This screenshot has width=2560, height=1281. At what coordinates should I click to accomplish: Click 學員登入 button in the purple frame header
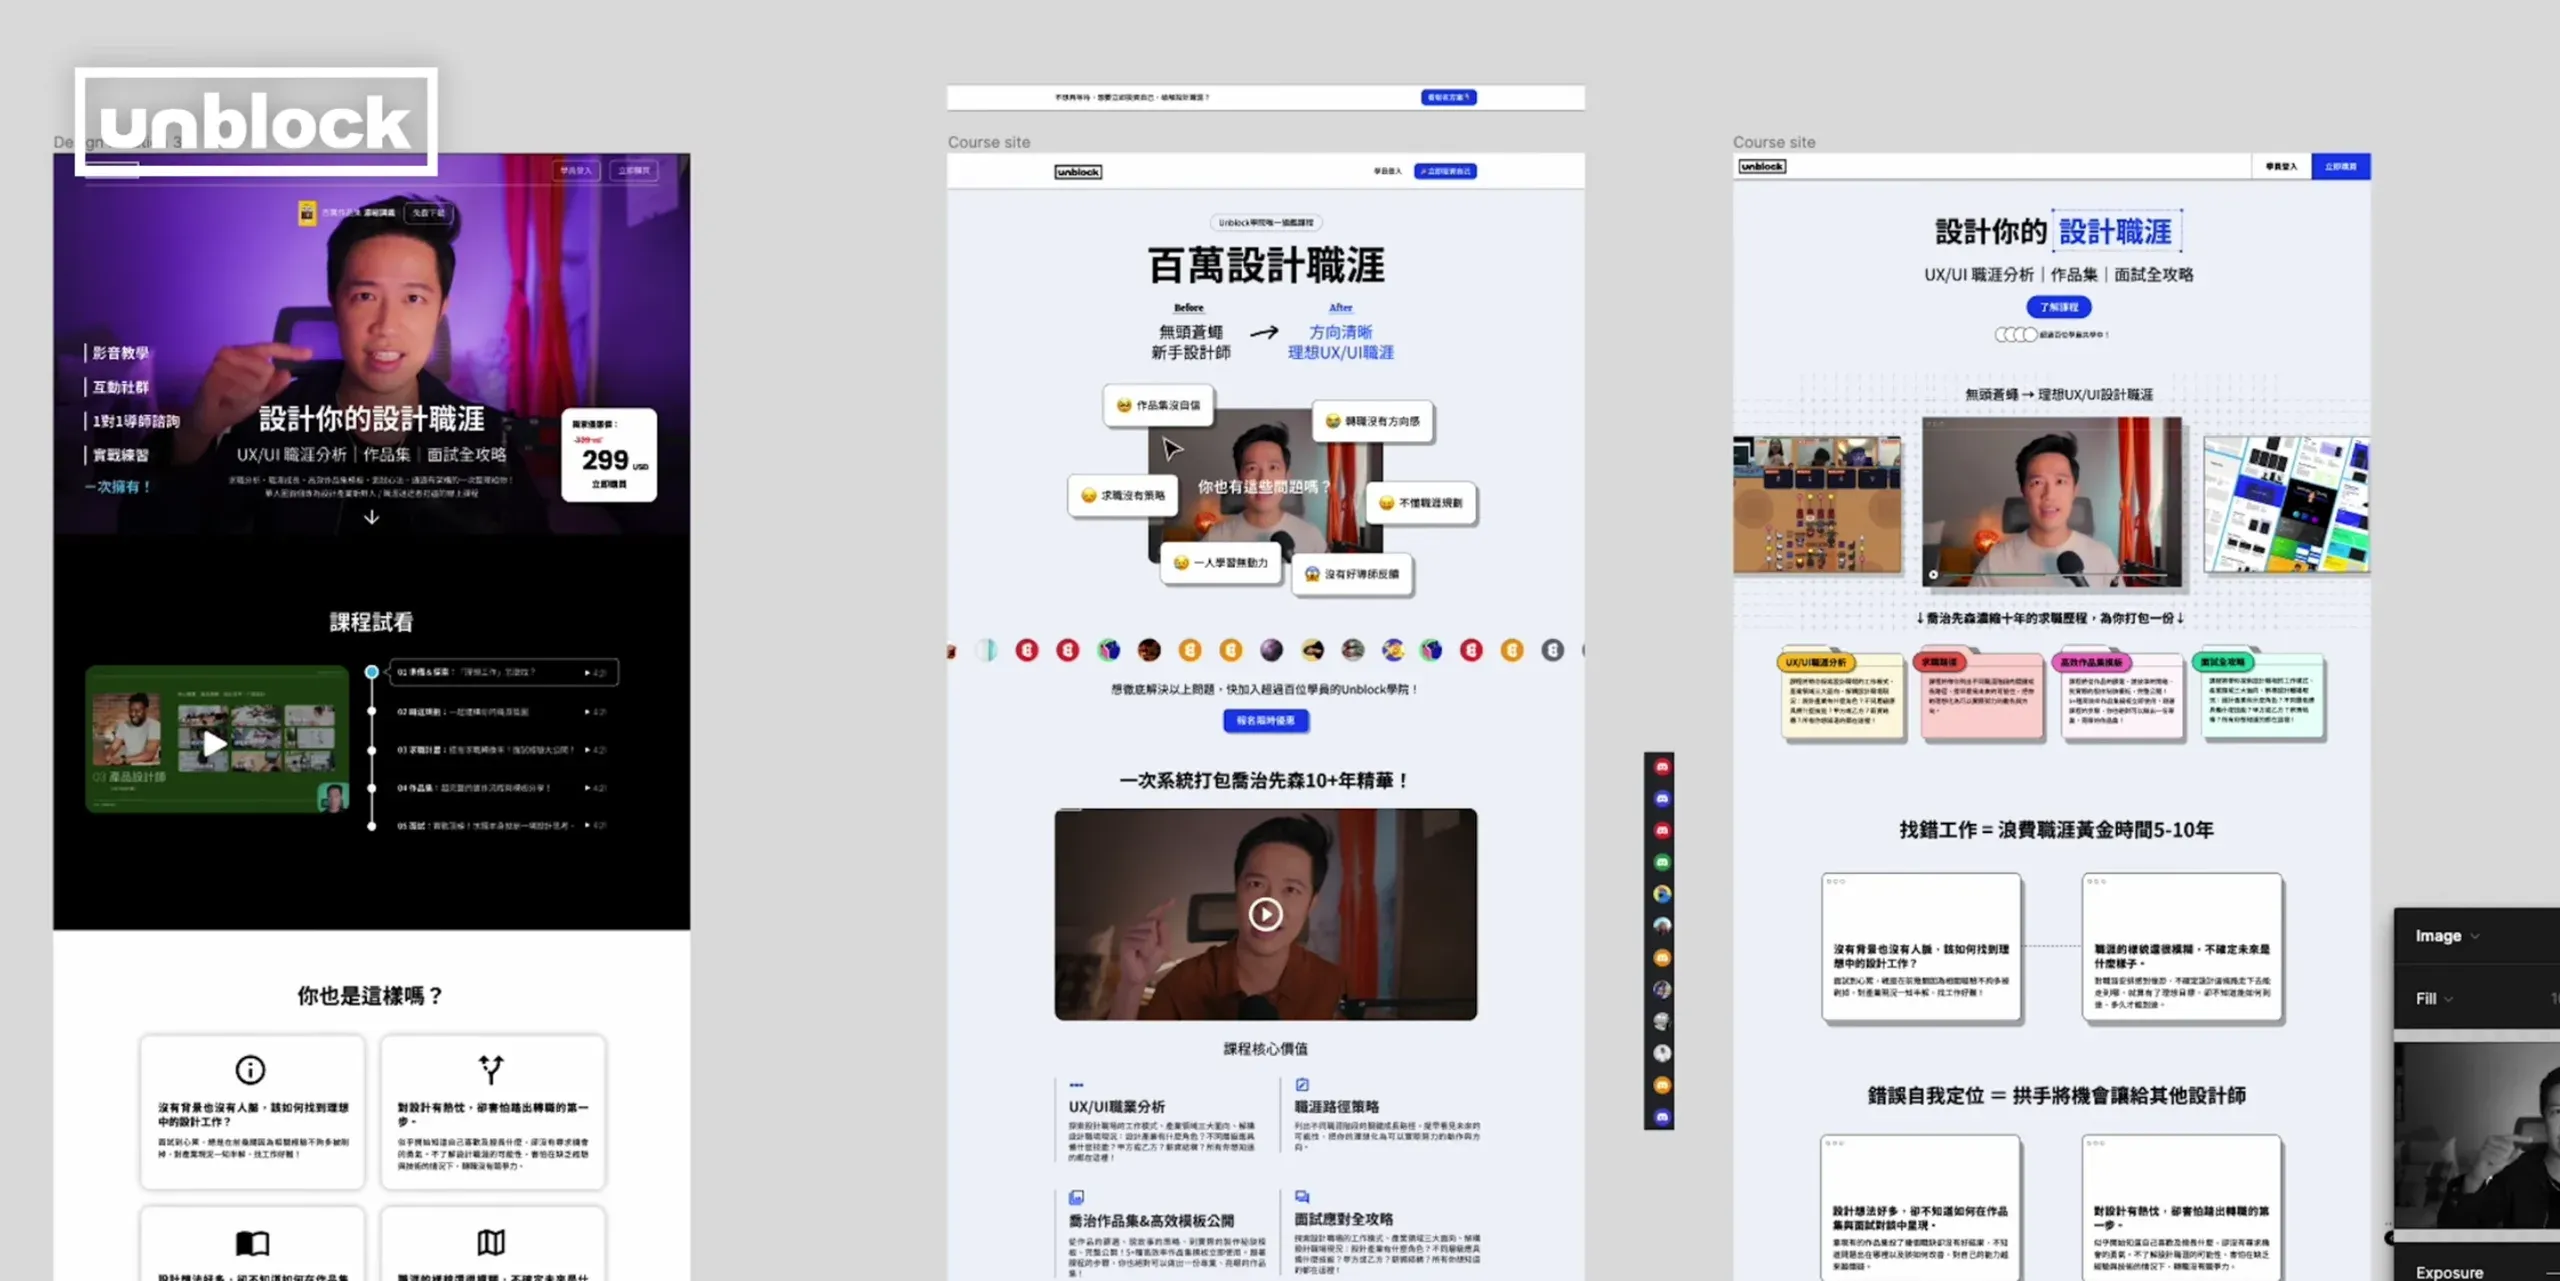575,171
